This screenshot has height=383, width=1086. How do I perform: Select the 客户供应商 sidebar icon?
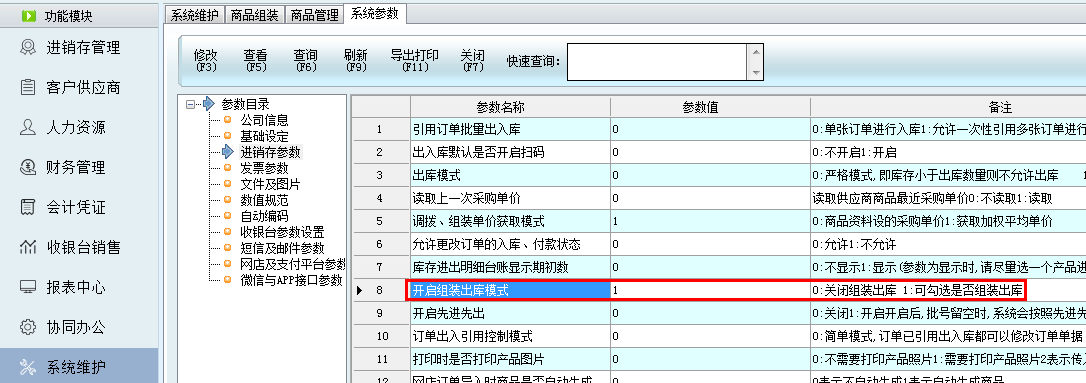[28, 87]
